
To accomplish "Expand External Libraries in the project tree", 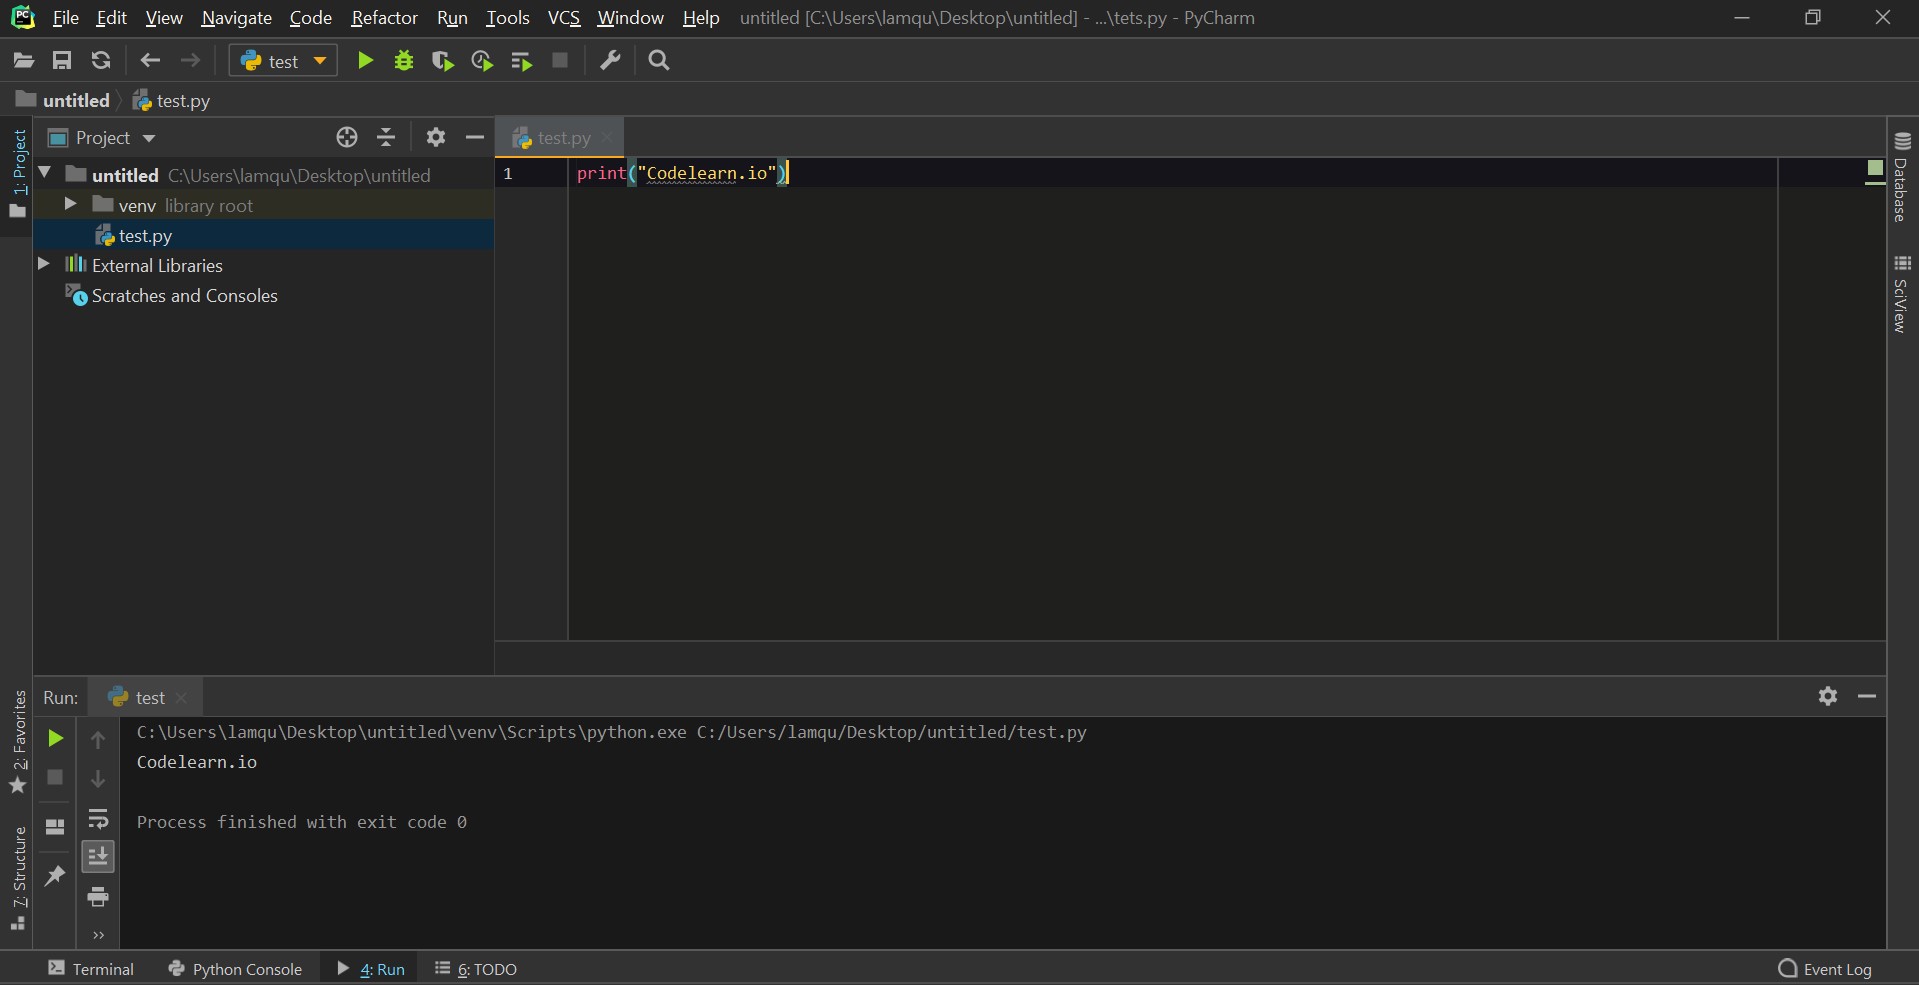I will coord(43,265).
